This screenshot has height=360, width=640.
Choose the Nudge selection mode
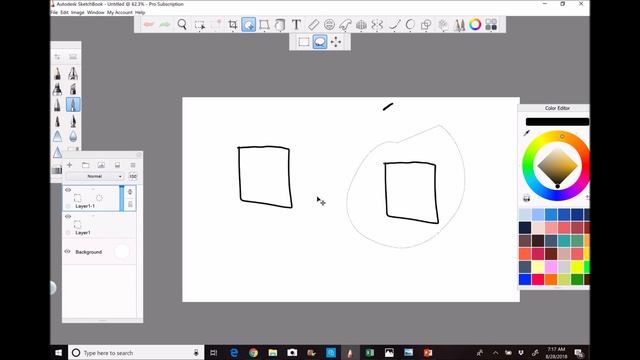336,42
